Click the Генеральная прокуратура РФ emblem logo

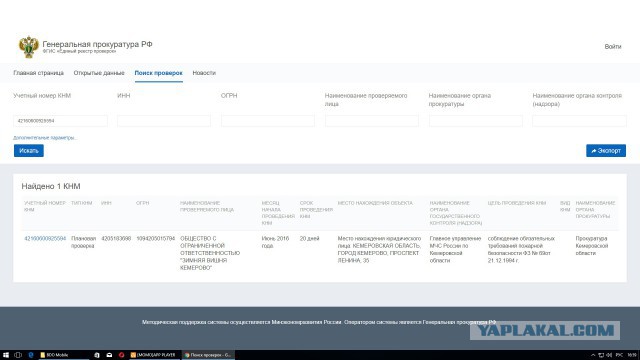coord(29,47)
